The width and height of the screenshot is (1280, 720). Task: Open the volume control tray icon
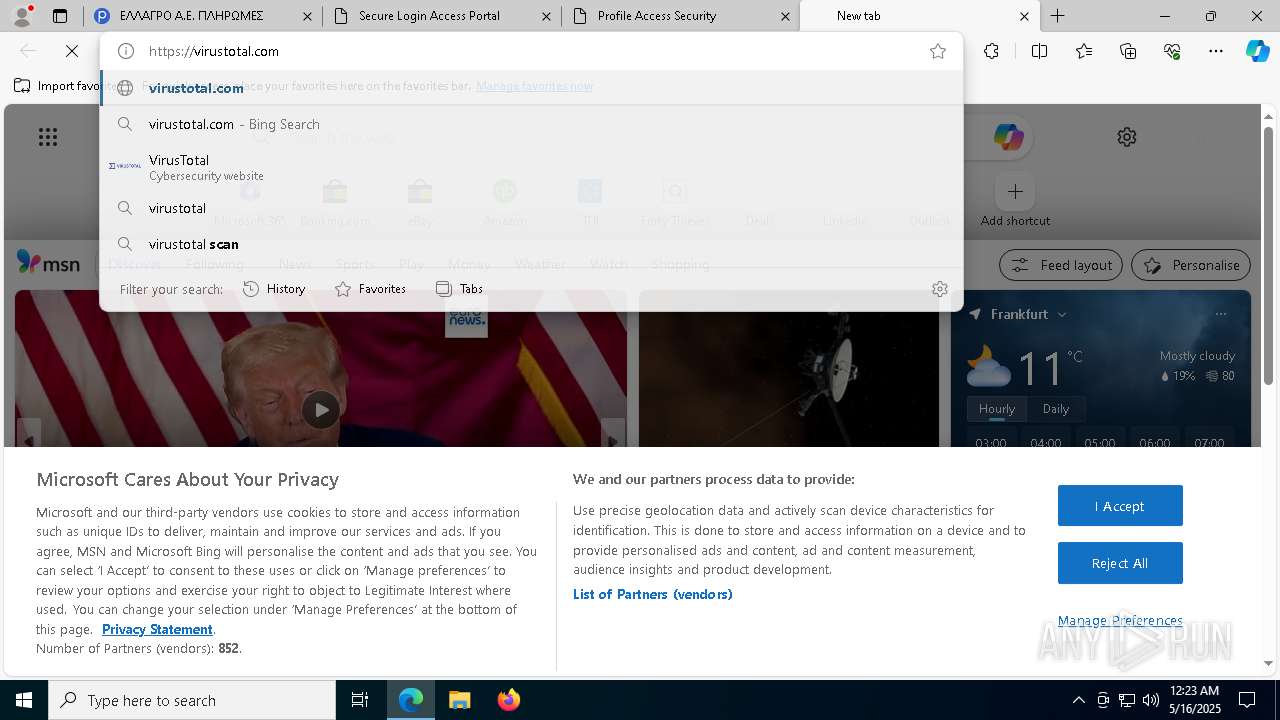(x=1151, y=700)
